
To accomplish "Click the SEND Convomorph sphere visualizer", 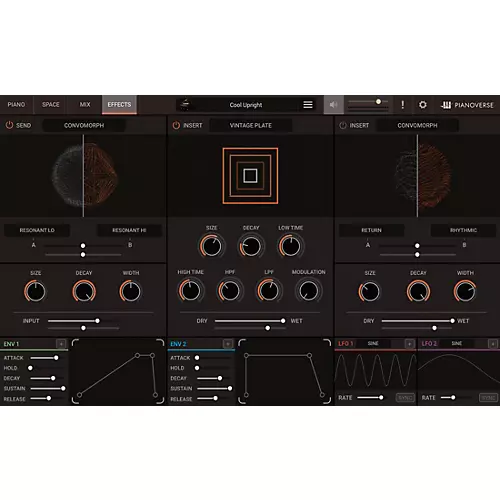I will coord(84,176).
